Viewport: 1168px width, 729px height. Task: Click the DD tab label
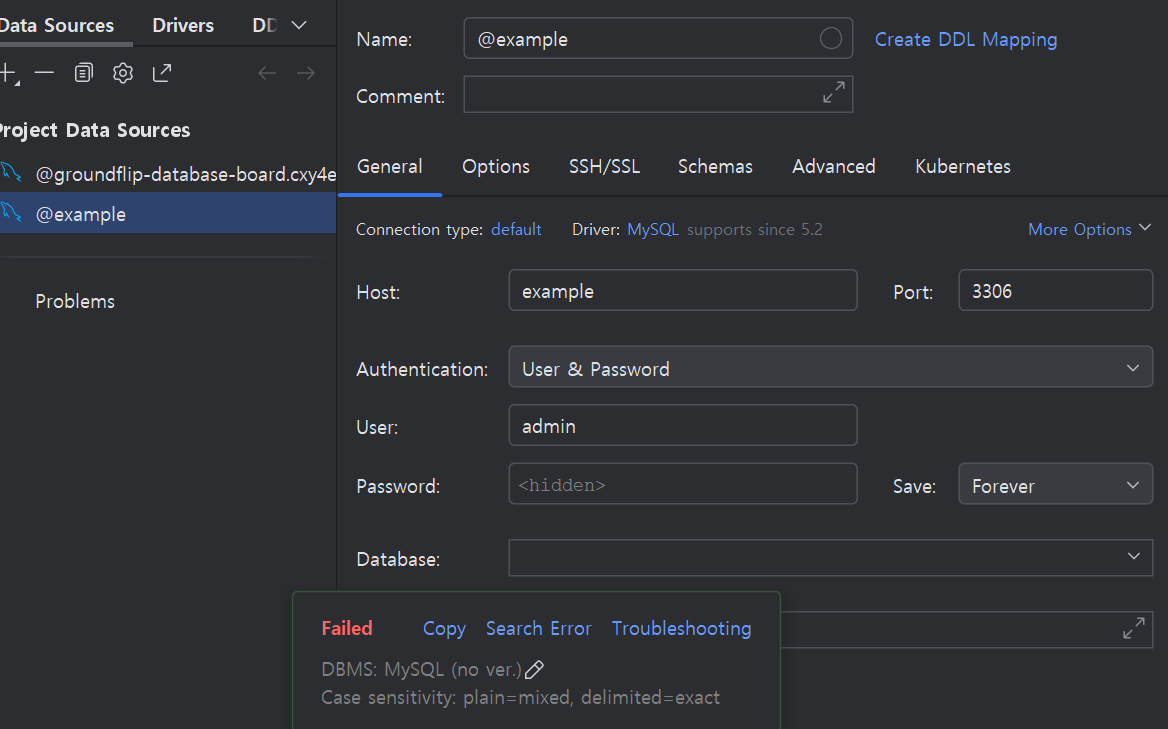click(x=264, y=25)
